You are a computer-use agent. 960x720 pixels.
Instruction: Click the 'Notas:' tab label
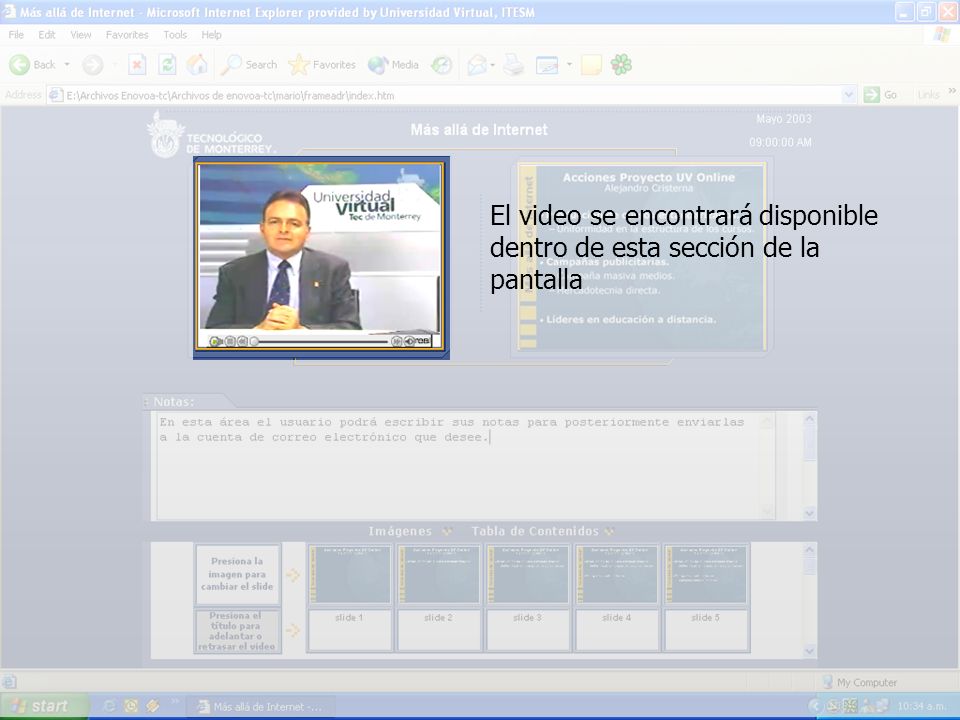click(174, 402)
